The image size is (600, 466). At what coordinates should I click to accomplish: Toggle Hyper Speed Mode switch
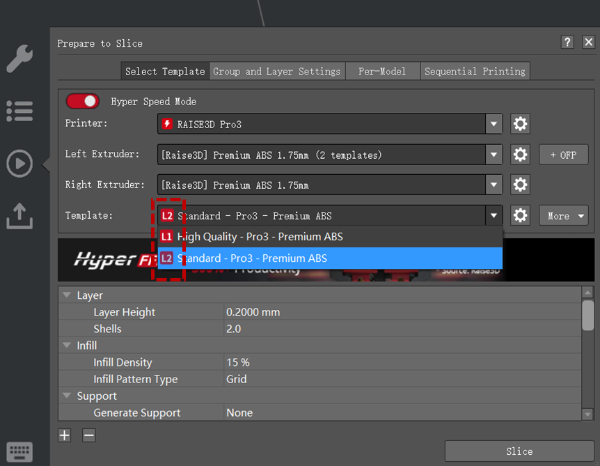(83, 101)
